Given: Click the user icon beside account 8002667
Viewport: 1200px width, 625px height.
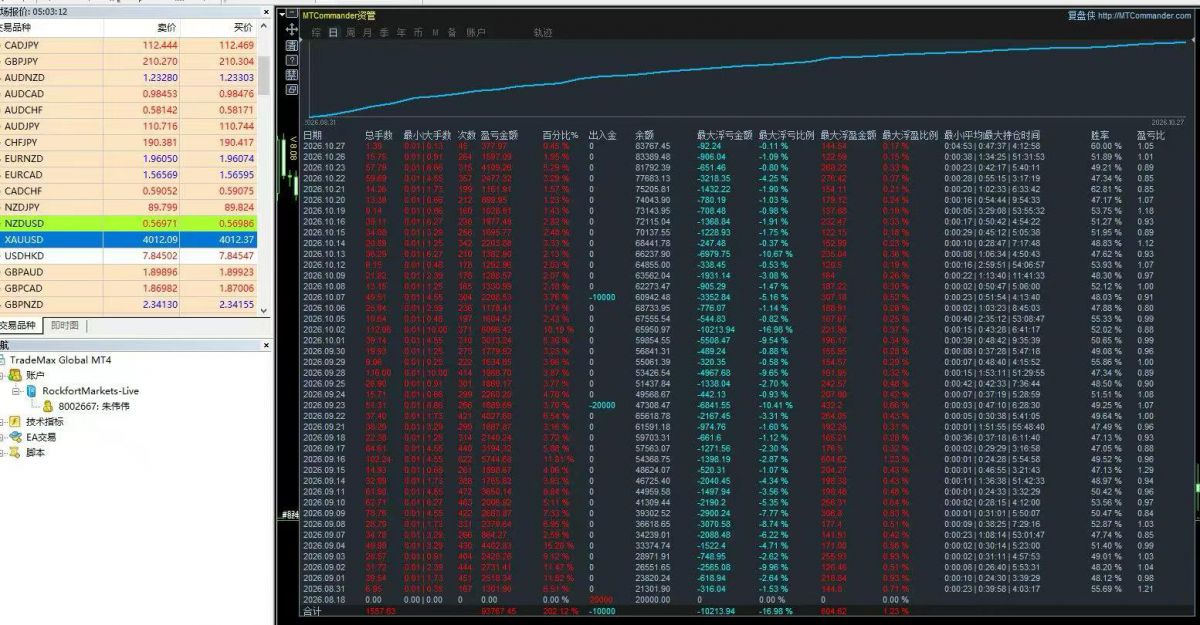Looking at the screenshot, I should tap(47, 406).
